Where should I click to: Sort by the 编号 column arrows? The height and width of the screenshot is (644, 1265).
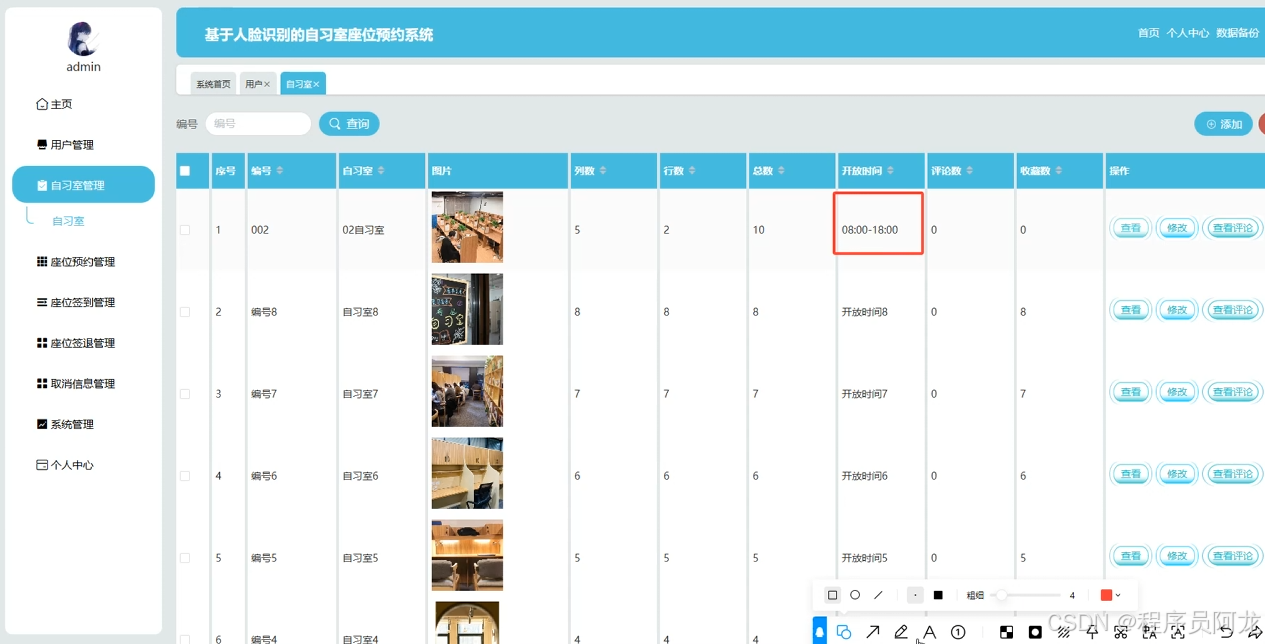pos(280,171)
